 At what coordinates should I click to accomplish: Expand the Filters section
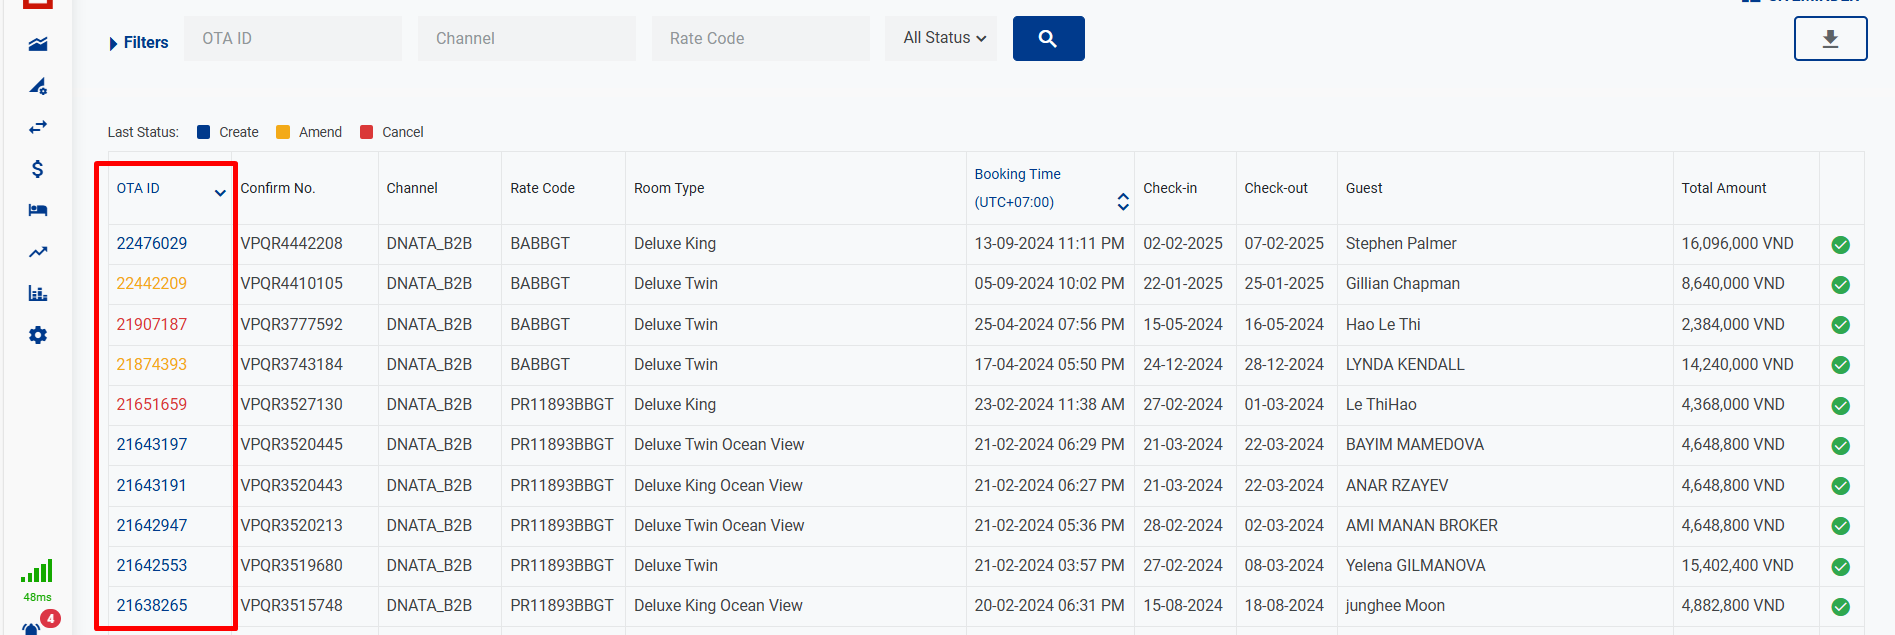point(138,43)
